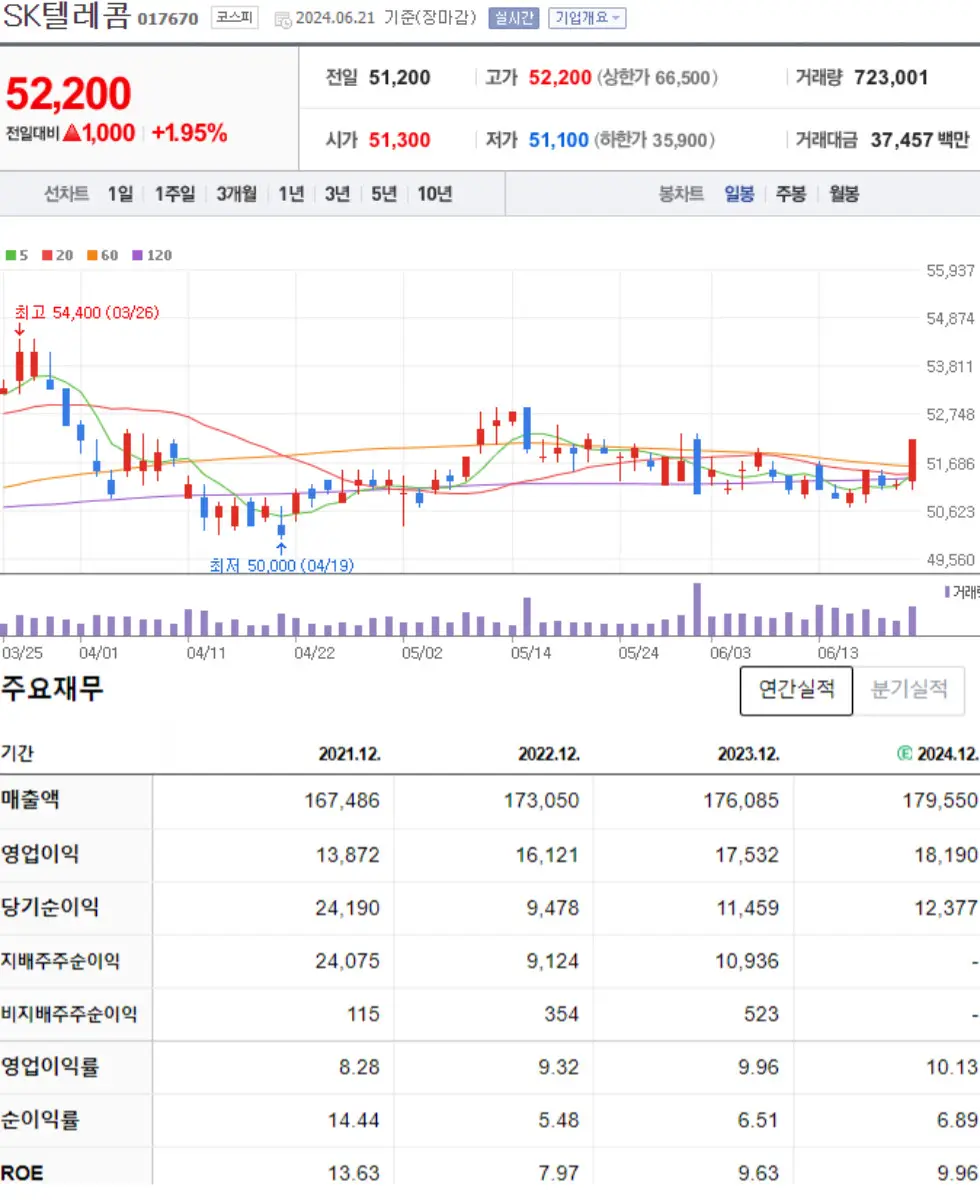Click the 2022 매출액 value 173,050
Screen dimensions: 980x1200
pyautogui.click(x=542, y=801)
